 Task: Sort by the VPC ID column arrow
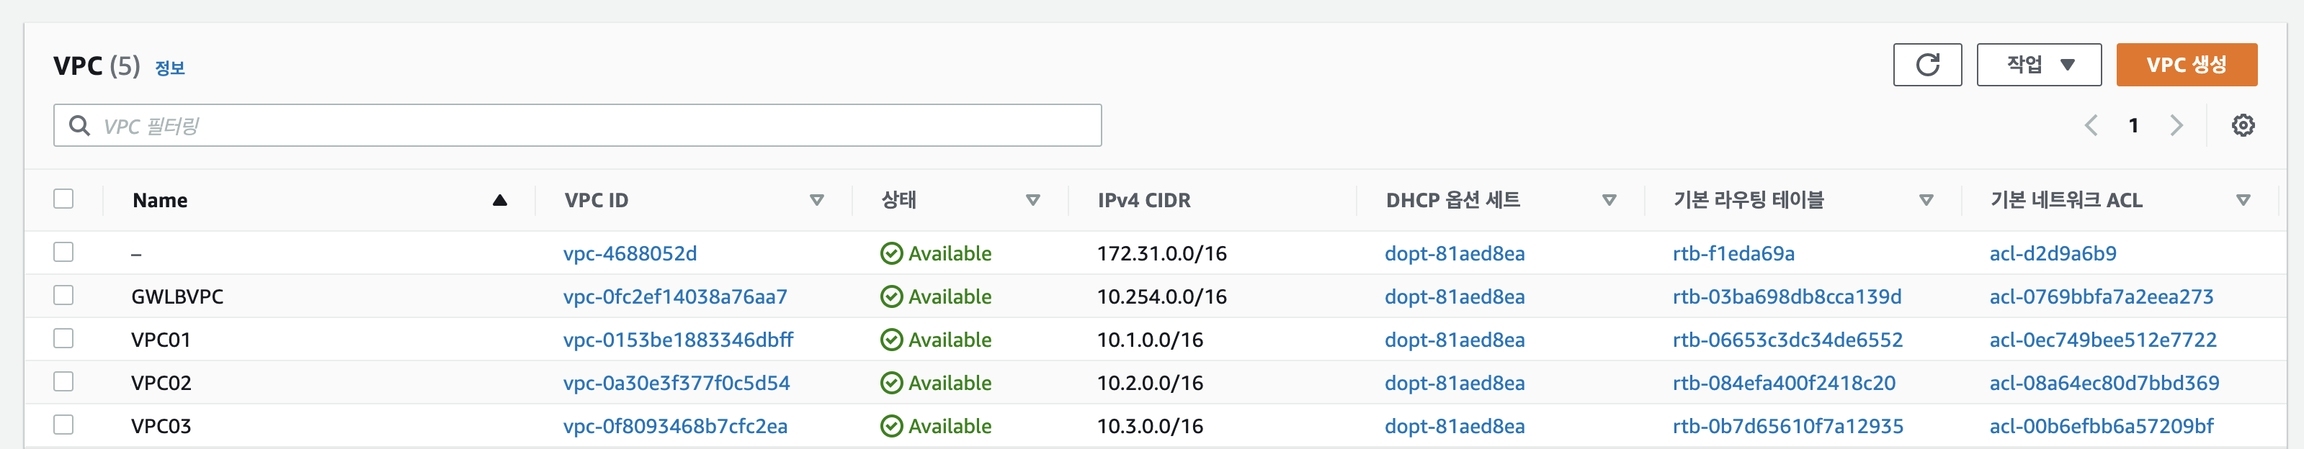[x=817, y=200]
